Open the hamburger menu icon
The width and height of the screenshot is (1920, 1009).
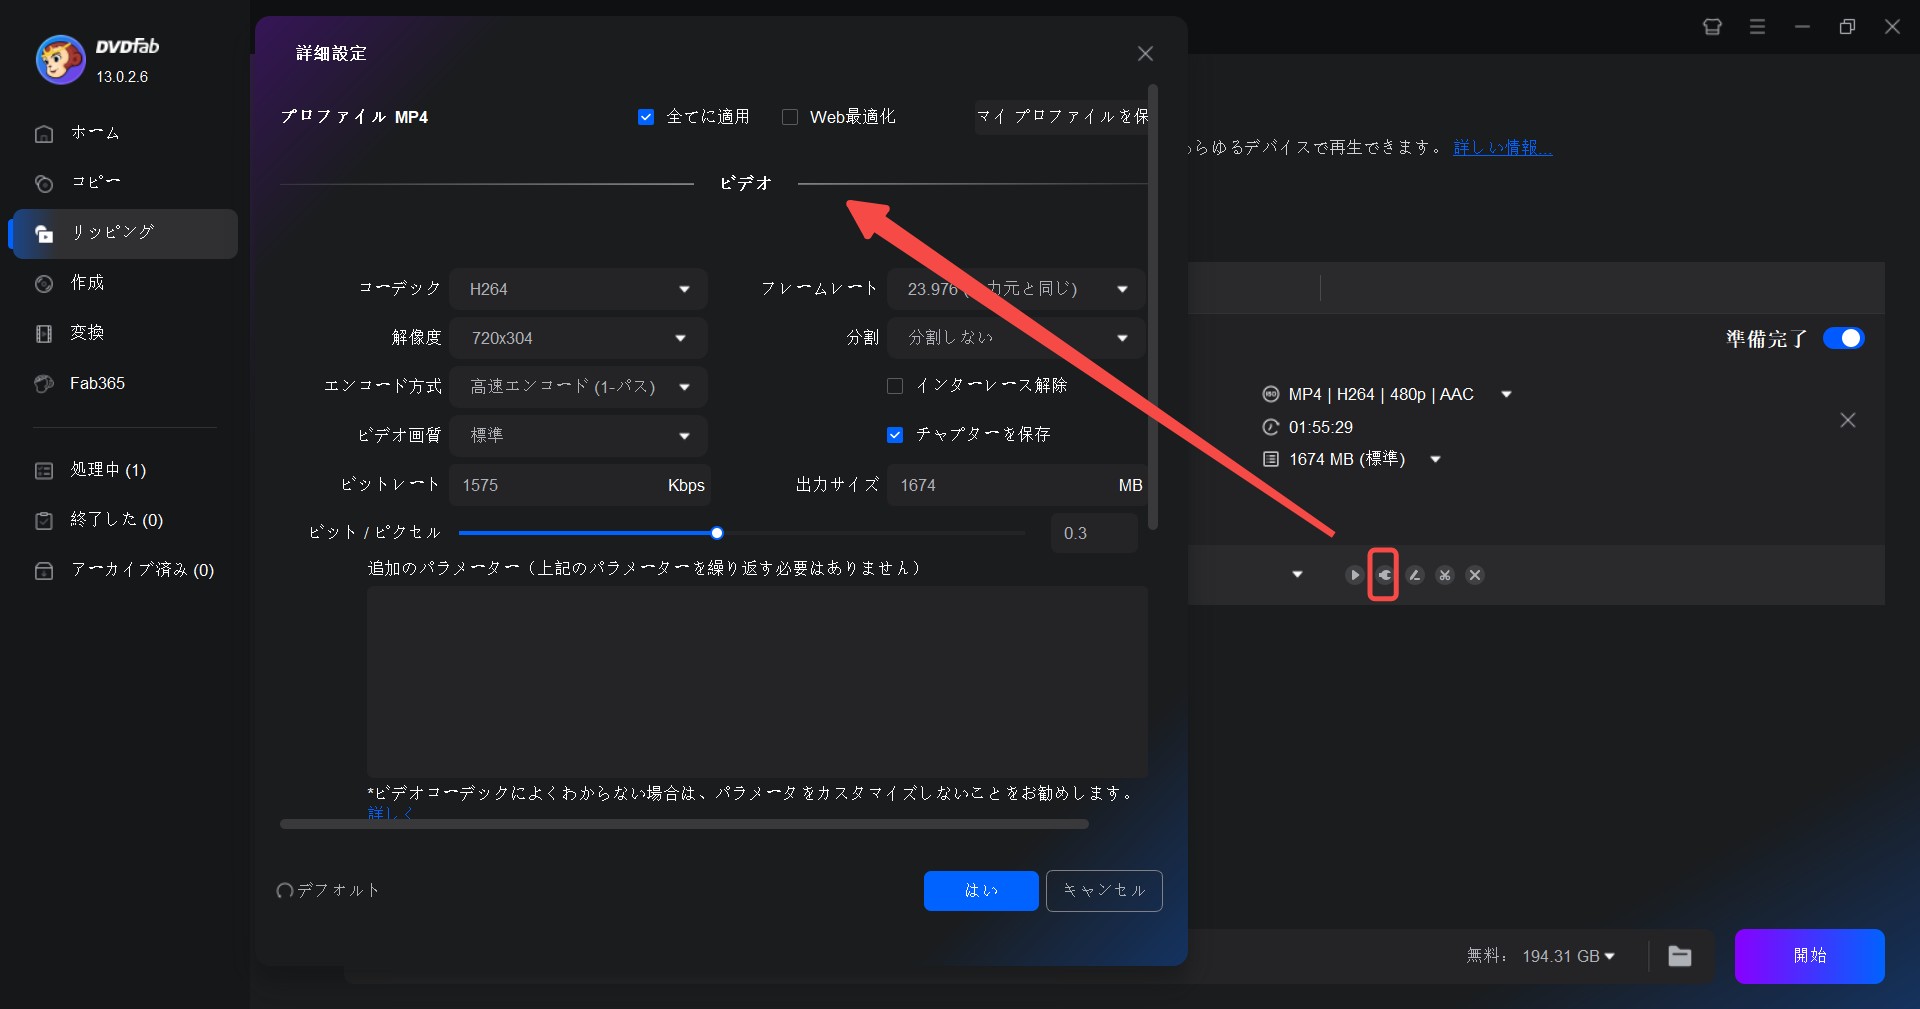point(1757,27)
